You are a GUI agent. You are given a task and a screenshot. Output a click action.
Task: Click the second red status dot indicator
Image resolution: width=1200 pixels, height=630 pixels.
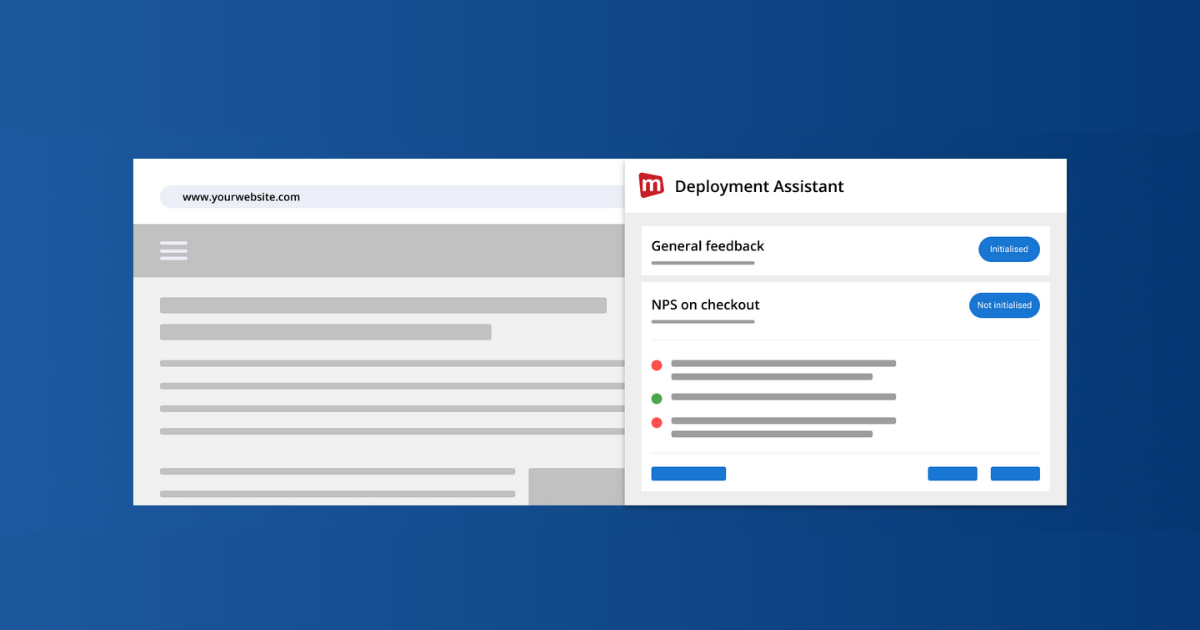(x=657, y=422)
